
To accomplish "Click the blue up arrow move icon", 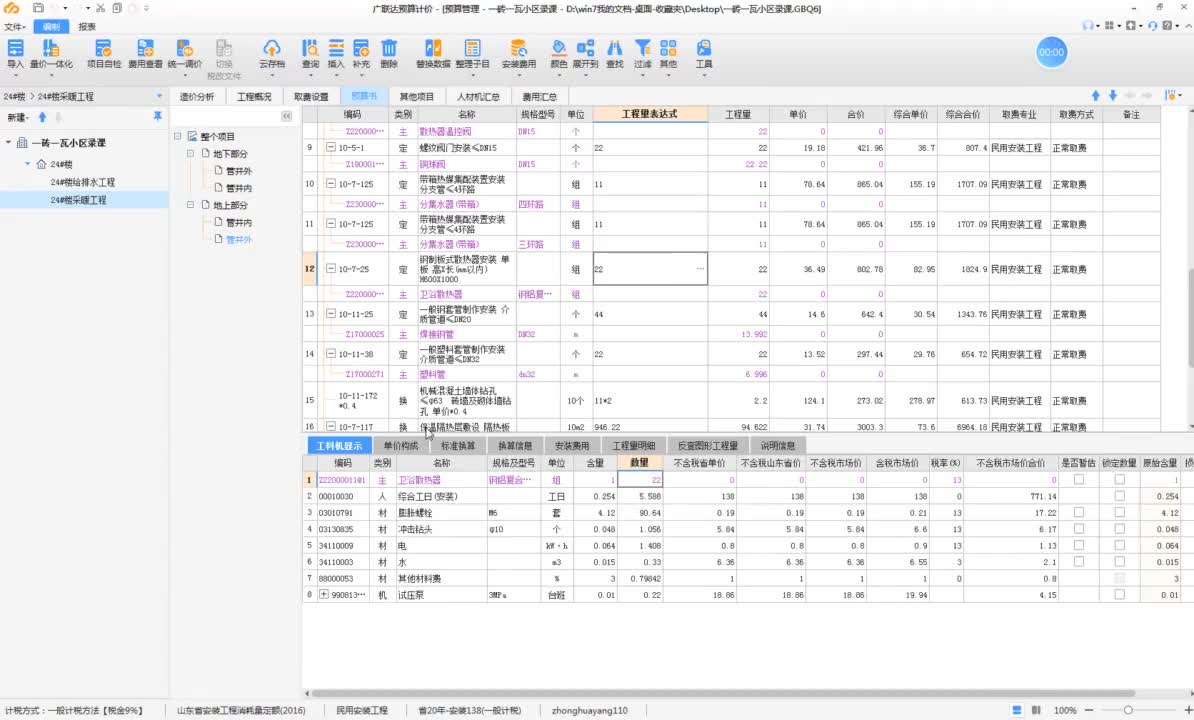I will [x=1095, y=96].
